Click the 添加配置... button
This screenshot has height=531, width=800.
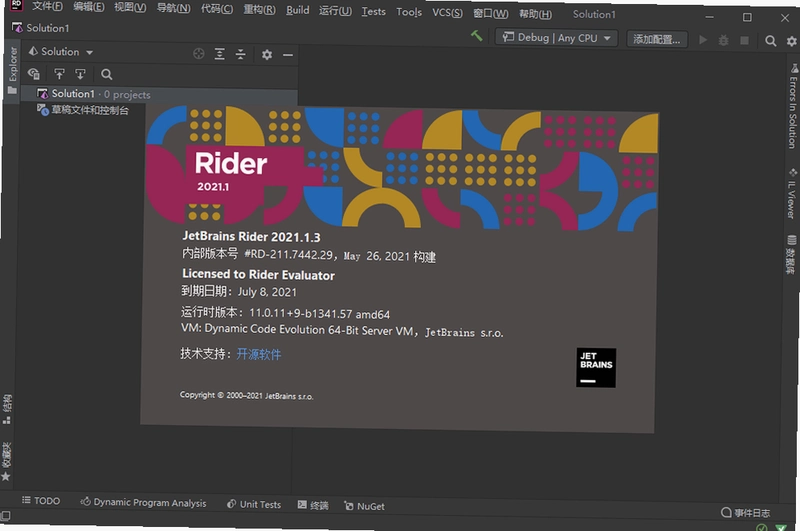657,39
